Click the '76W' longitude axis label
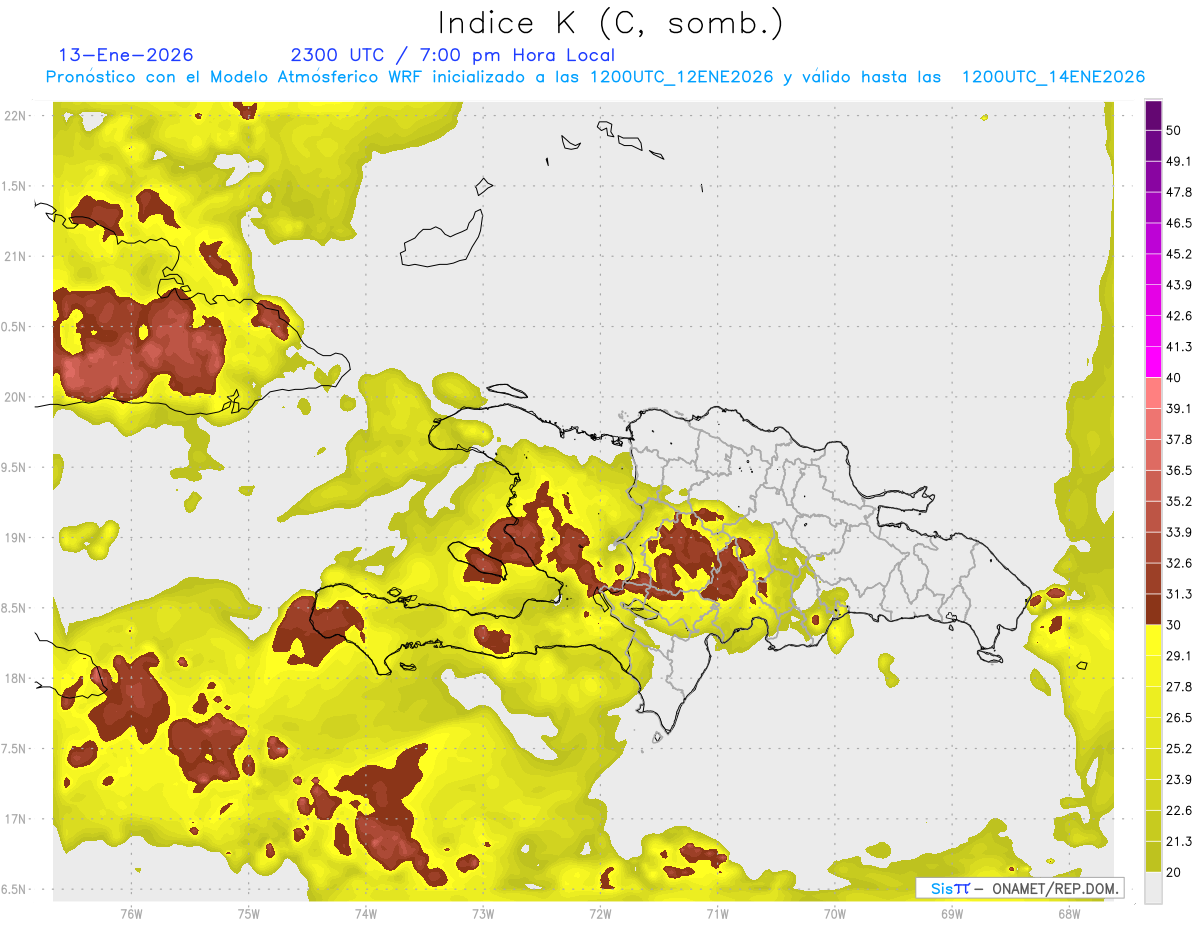1200x927 pixels. click(131, 913)
